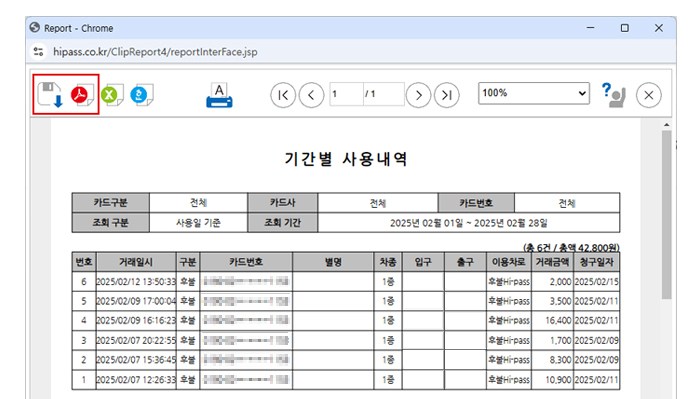Close the report viewer with round X
This screenshot has width=700, height=399.
(649, 95)
